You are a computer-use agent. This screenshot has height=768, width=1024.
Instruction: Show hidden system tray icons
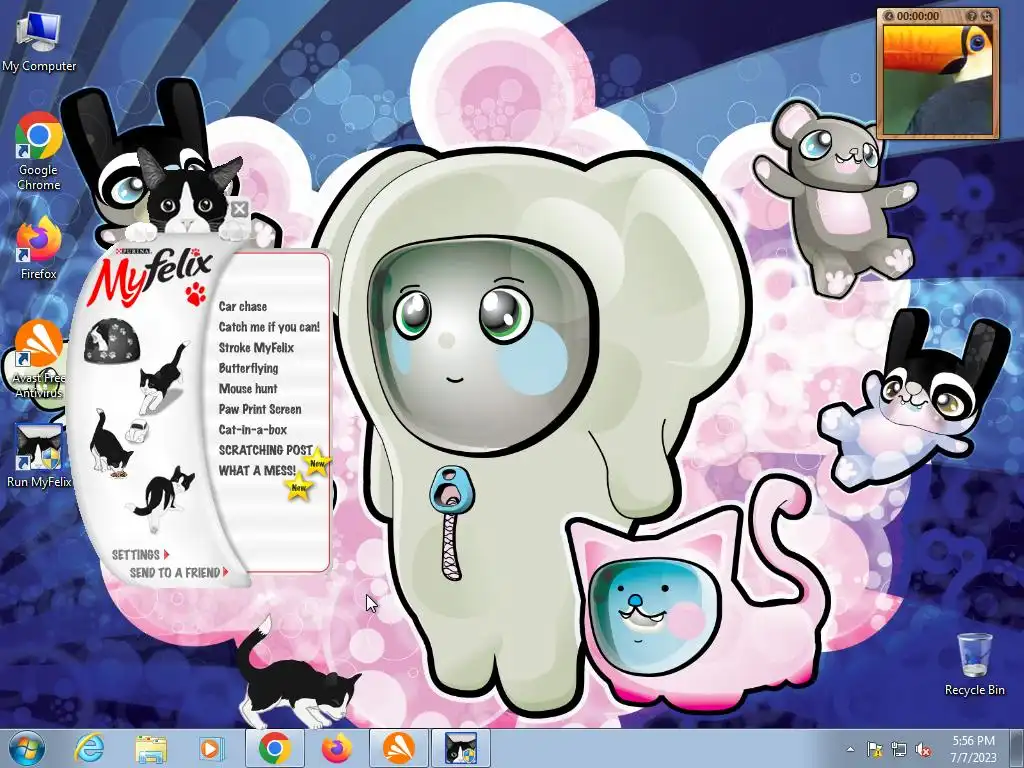(850, 749)
